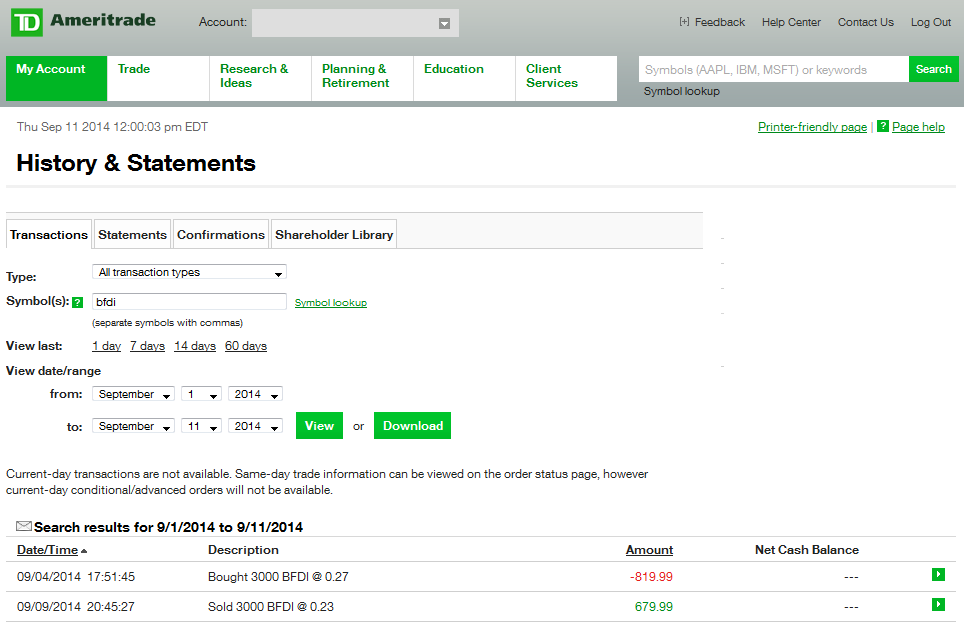Focus the symbols or keywords search field
This screenshot has width=964, height=625.
click(774, 69)
